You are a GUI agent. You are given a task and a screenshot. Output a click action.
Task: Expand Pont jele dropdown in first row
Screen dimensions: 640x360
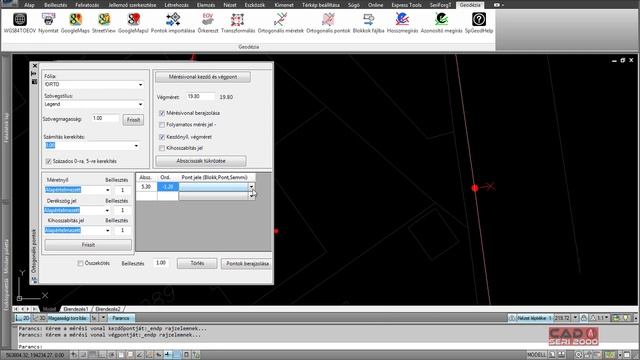click(251, 187)
